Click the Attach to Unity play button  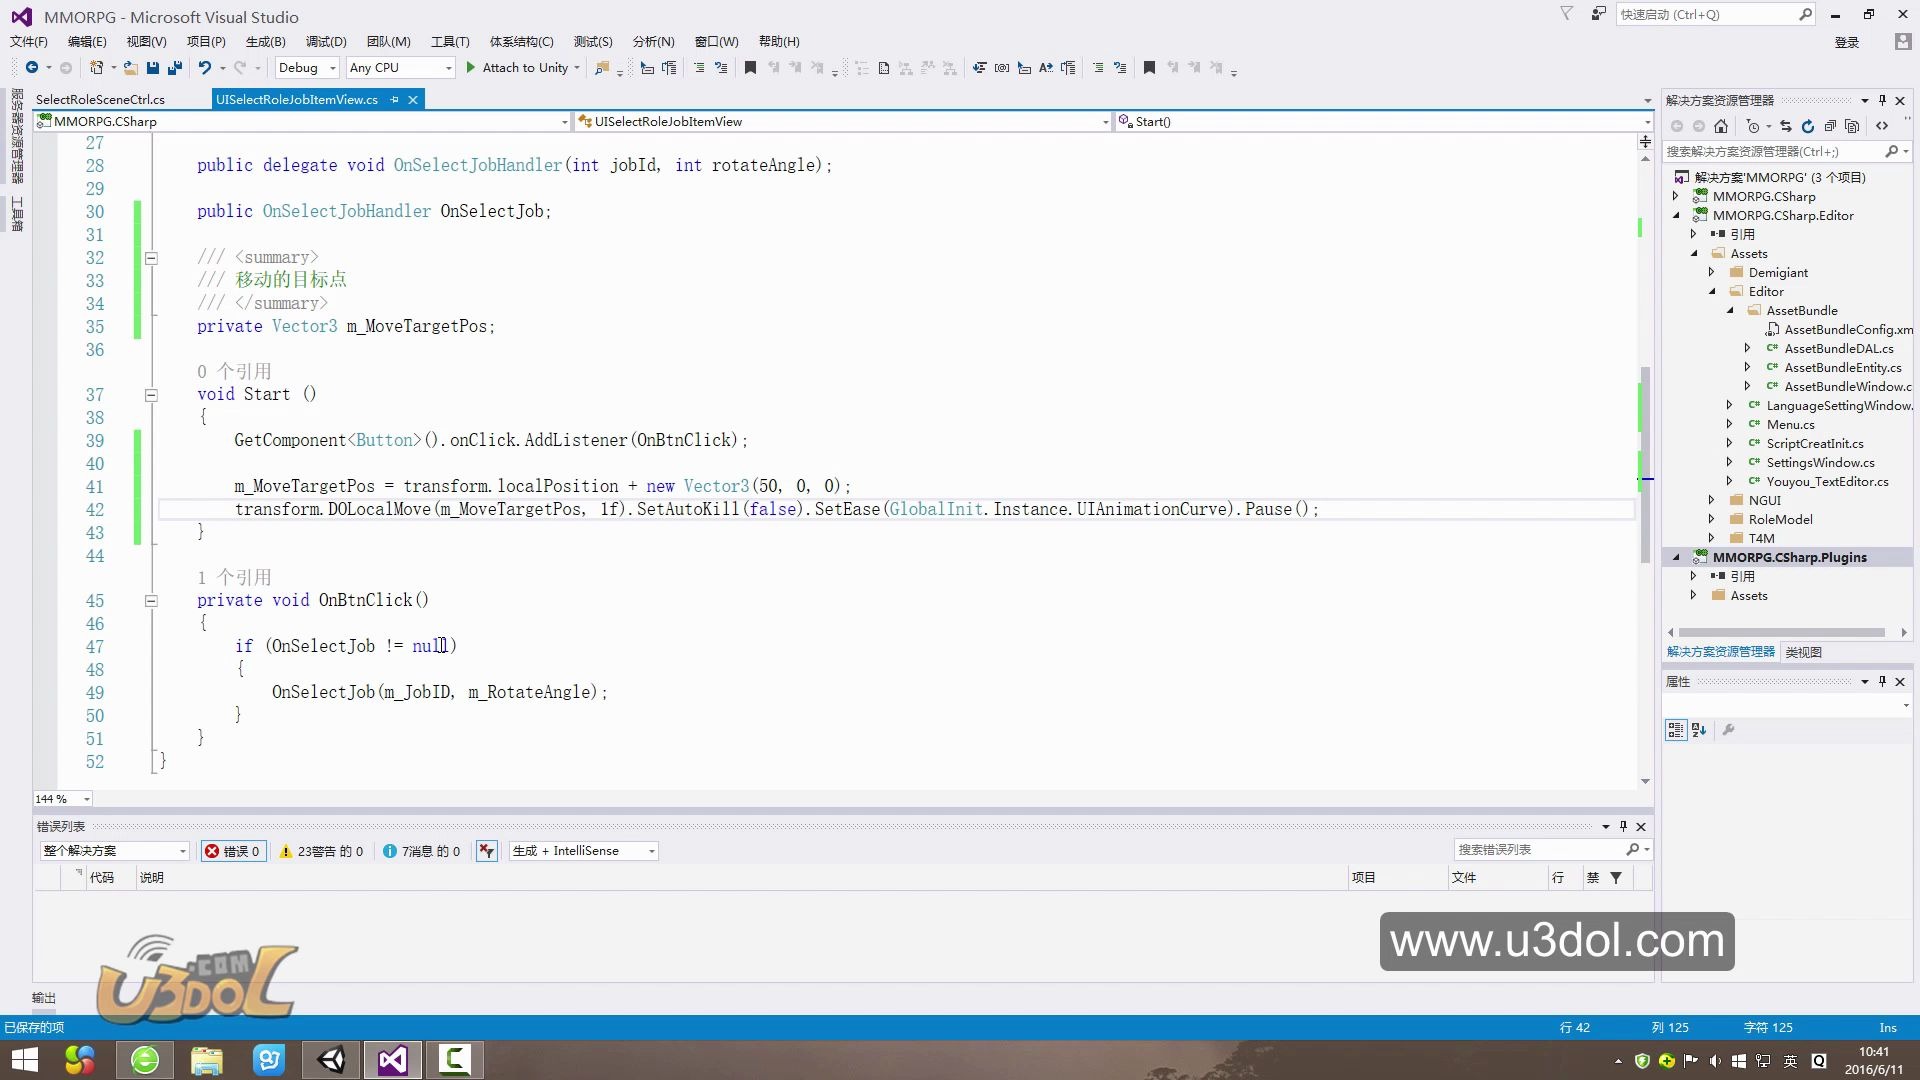coord(471,68)
